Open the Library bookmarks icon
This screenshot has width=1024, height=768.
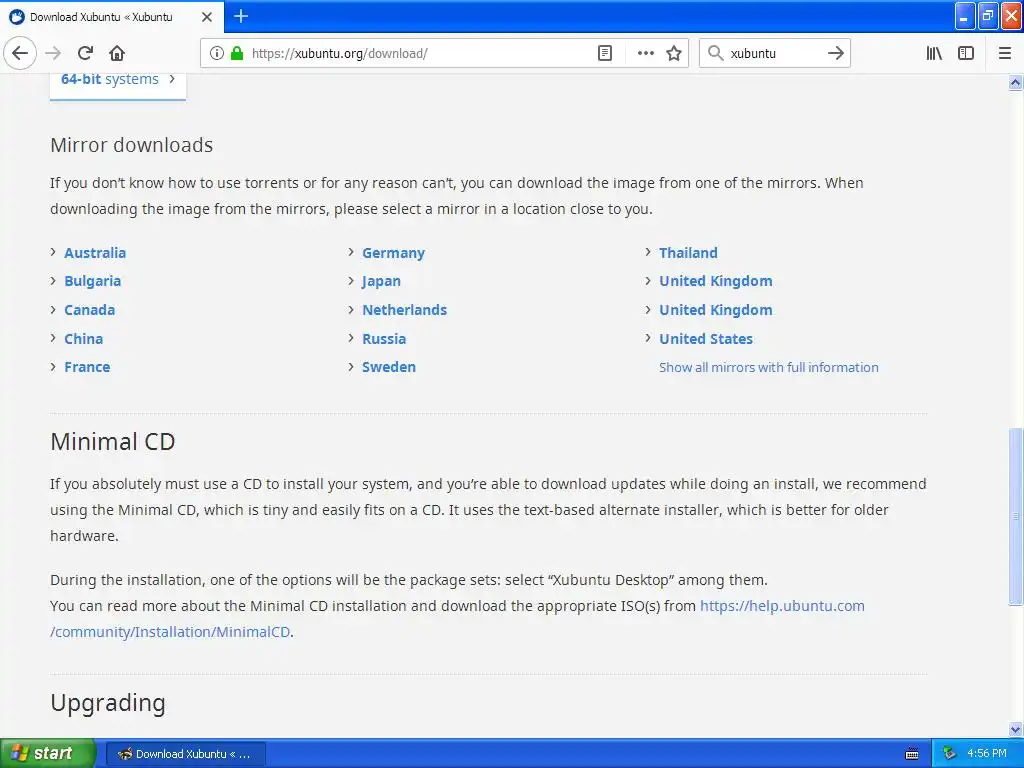pos(934,53)
